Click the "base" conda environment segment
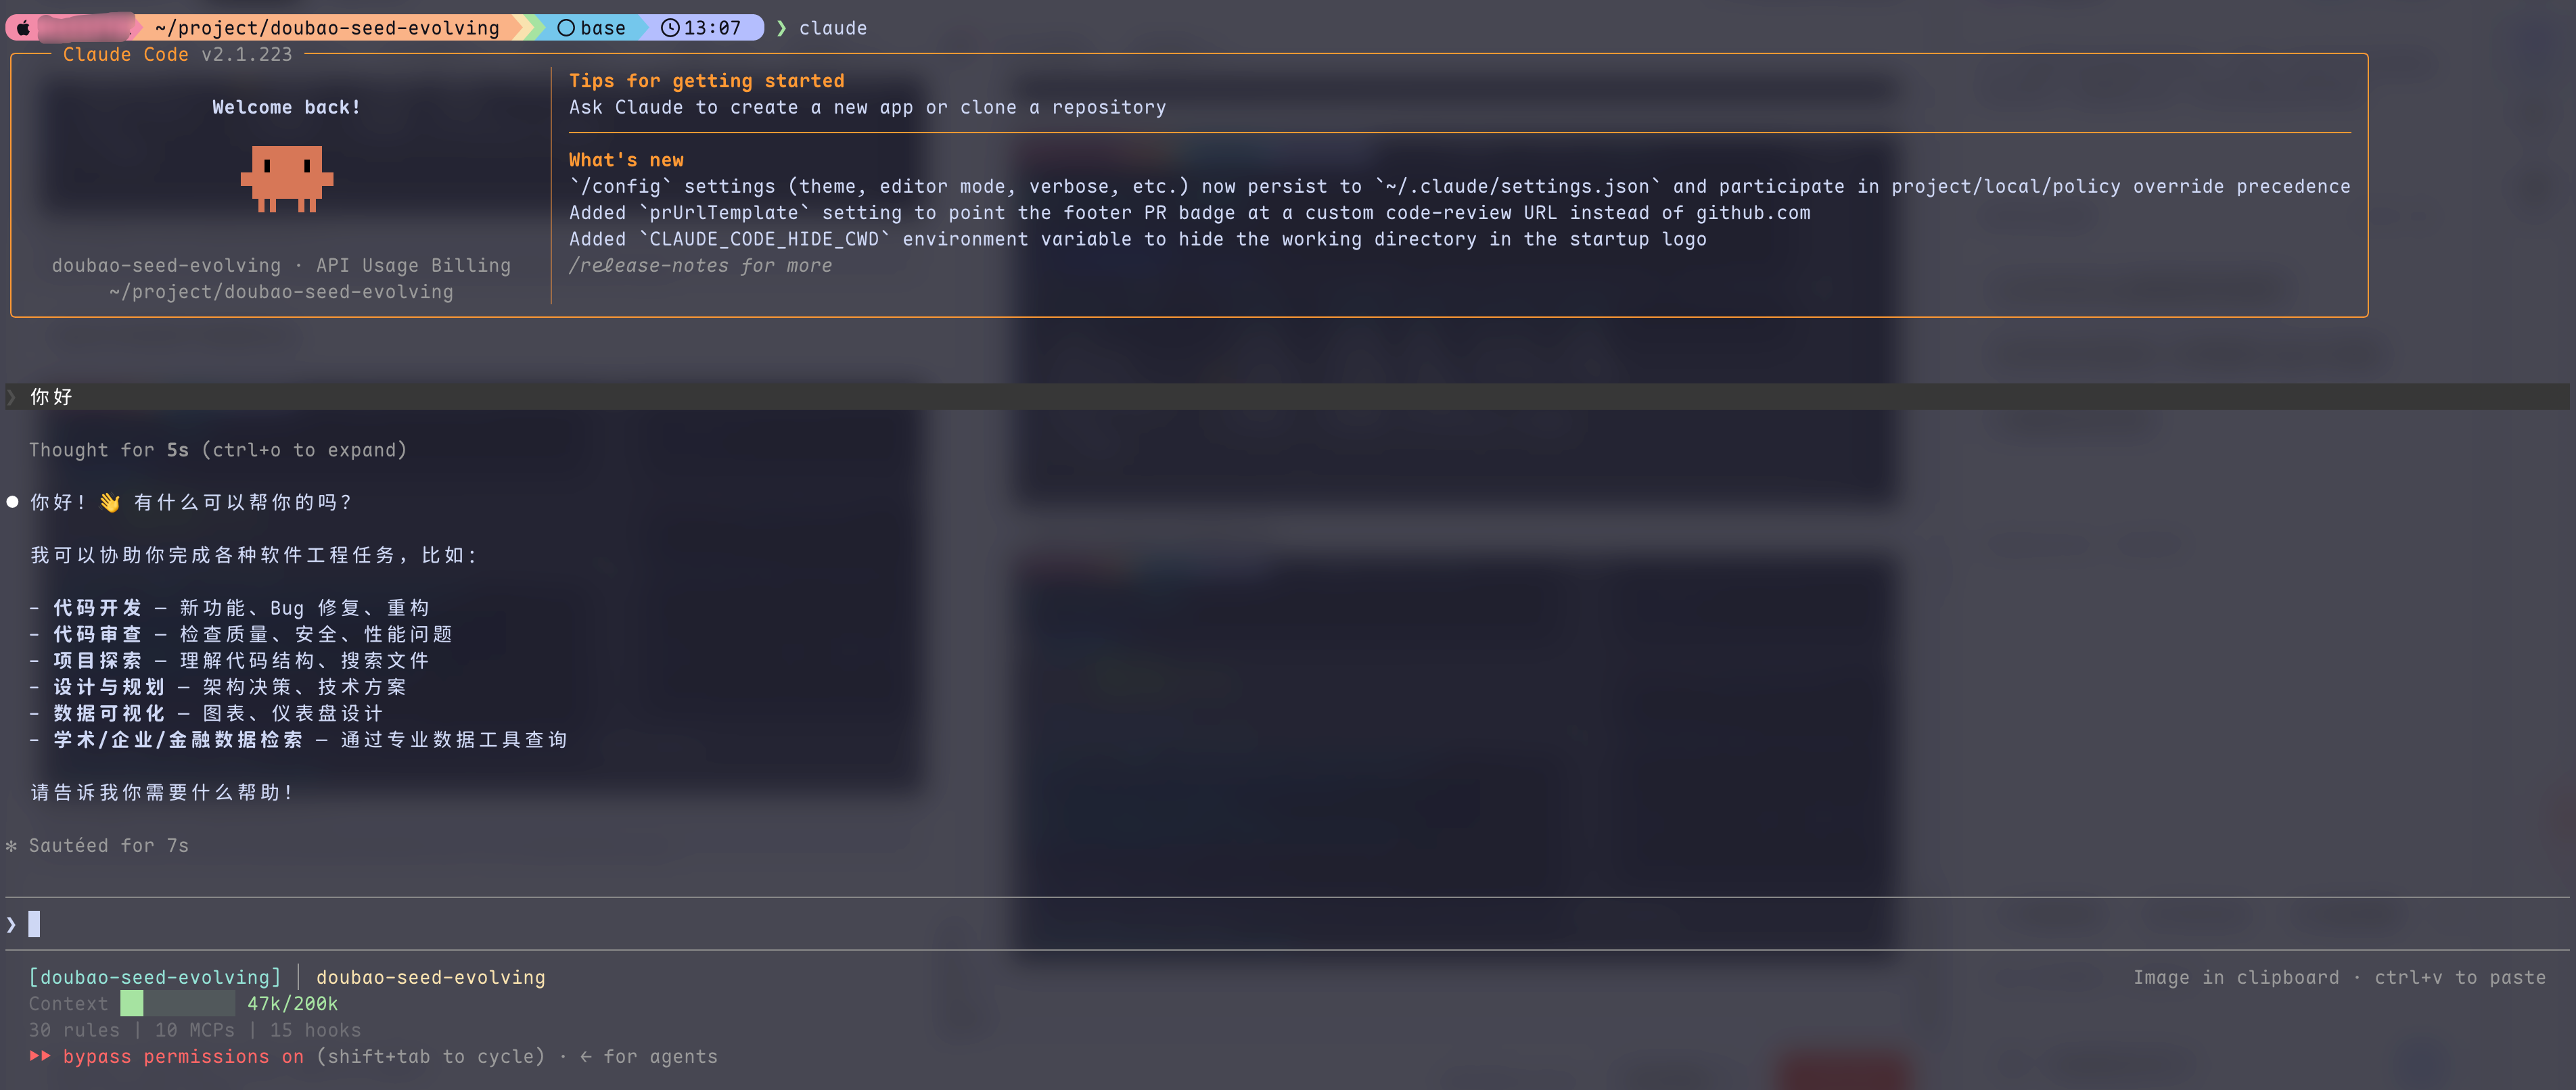 pyautogui.click(x=603, y=28)
